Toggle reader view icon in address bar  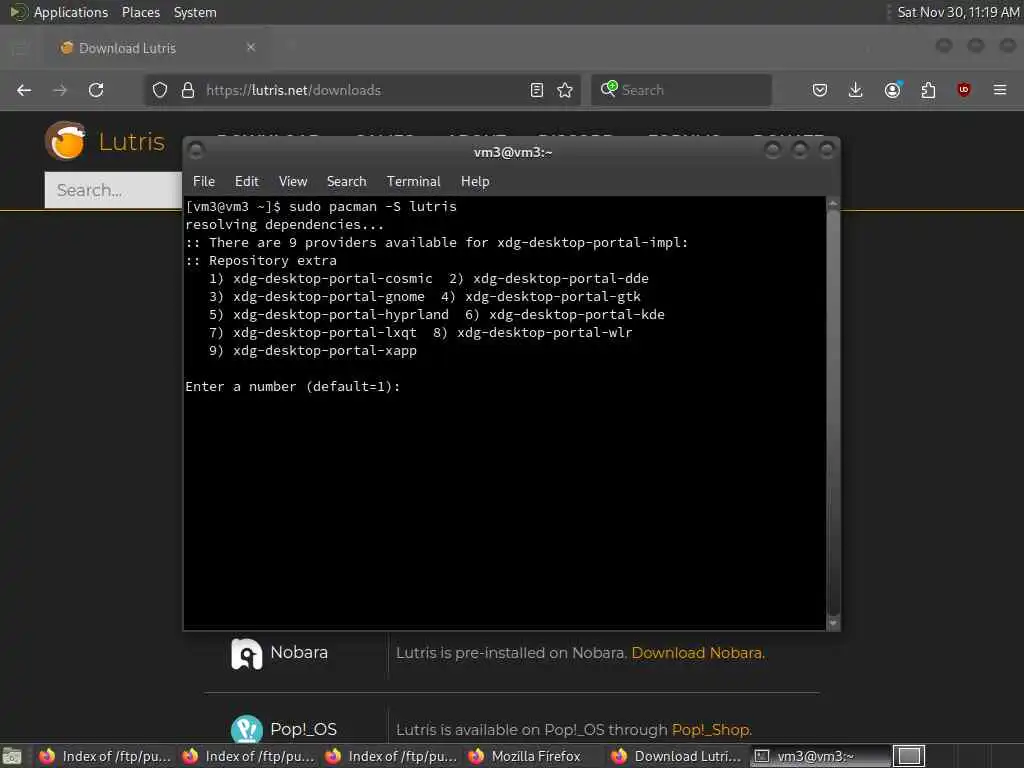pos(536,90)
